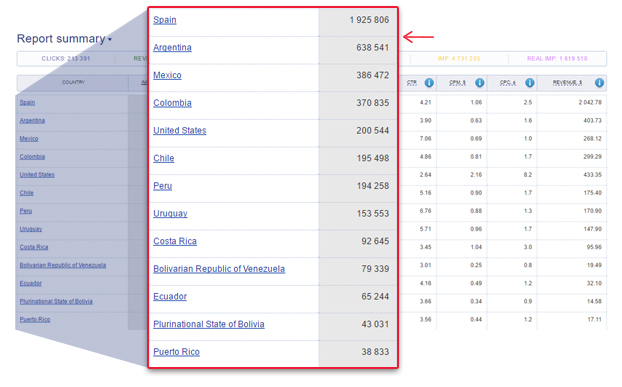Click the Uruguay CTR value 5.71
The image size is (622, 387).
pyautogui.click(x=425, y=229)
